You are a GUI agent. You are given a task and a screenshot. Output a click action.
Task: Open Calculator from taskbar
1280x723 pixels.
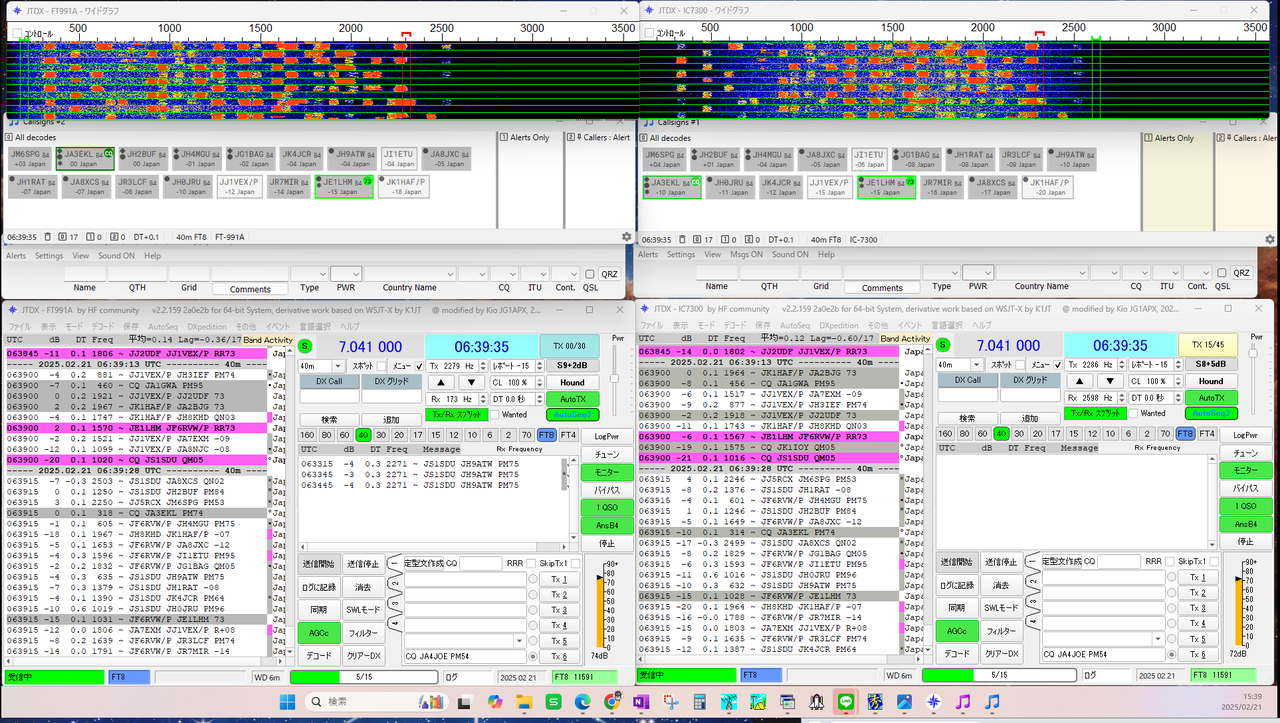click(699, 702)
